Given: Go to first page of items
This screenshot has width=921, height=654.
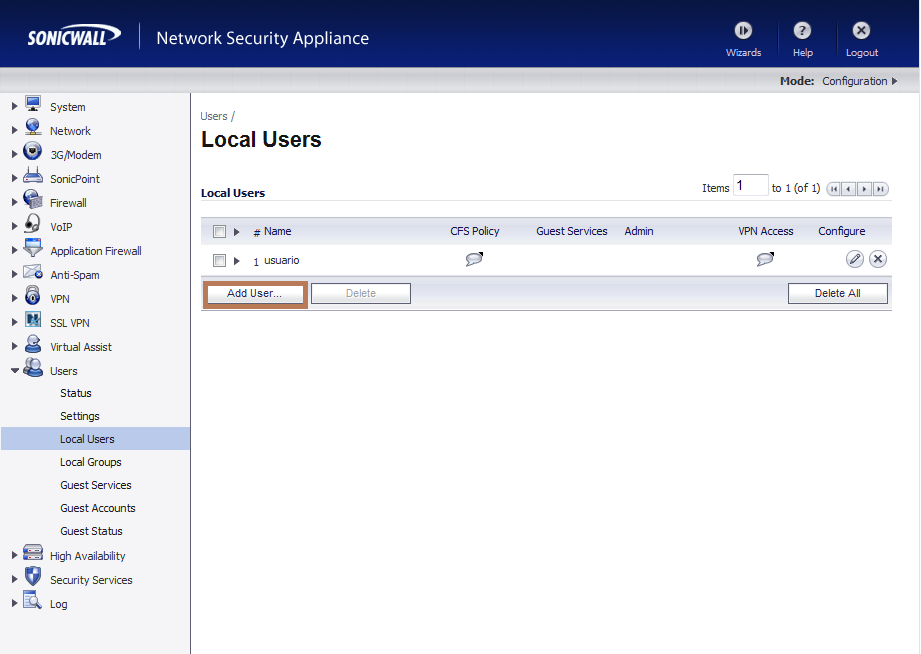Looking at the screenshot, I should [833, 189].
